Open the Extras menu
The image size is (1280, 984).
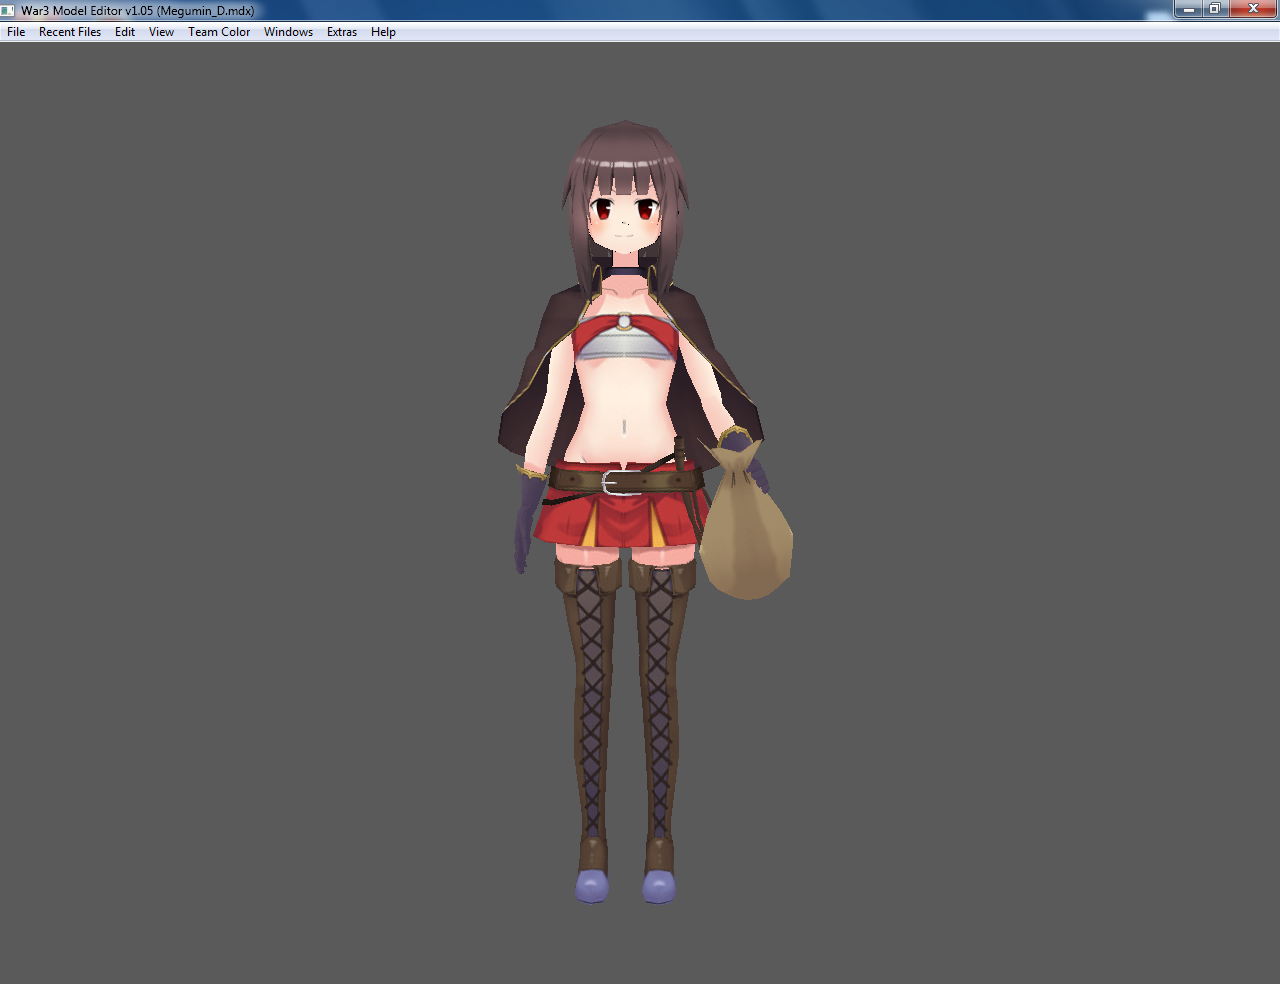pos(342,32)
